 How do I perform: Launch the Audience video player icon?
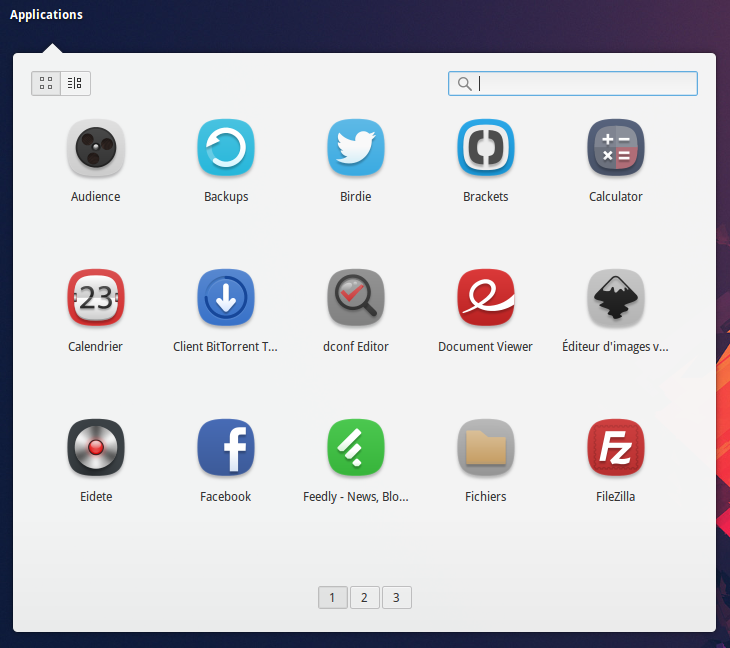[95, 148]
